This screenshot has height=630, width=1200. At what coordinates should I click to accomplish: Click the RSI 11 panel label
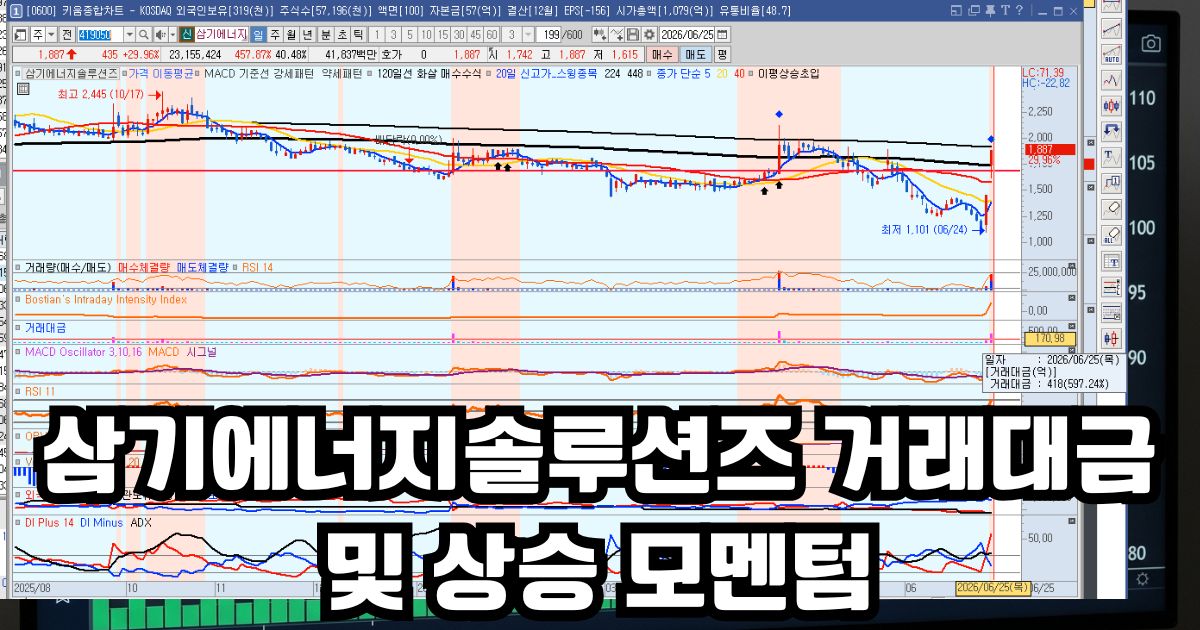[40, 391]
